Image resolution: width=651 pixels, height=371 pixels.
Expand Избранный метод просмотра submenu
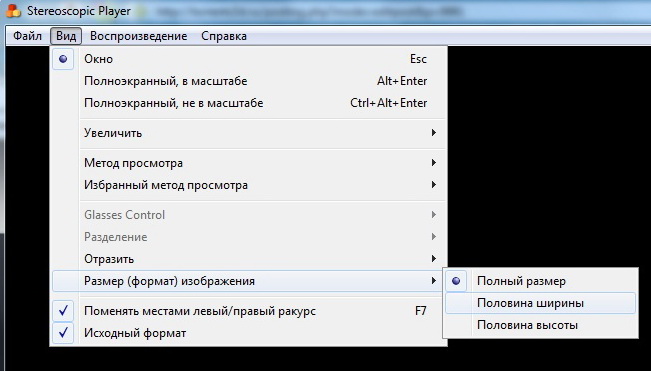tap(248, 185)
